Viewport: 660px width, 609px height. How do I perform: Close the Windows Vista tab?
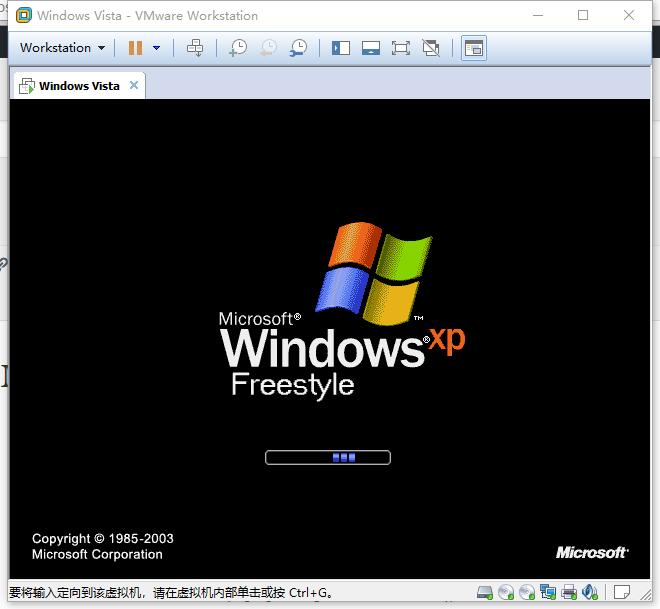pyautogui.click(x=134, y=85)
